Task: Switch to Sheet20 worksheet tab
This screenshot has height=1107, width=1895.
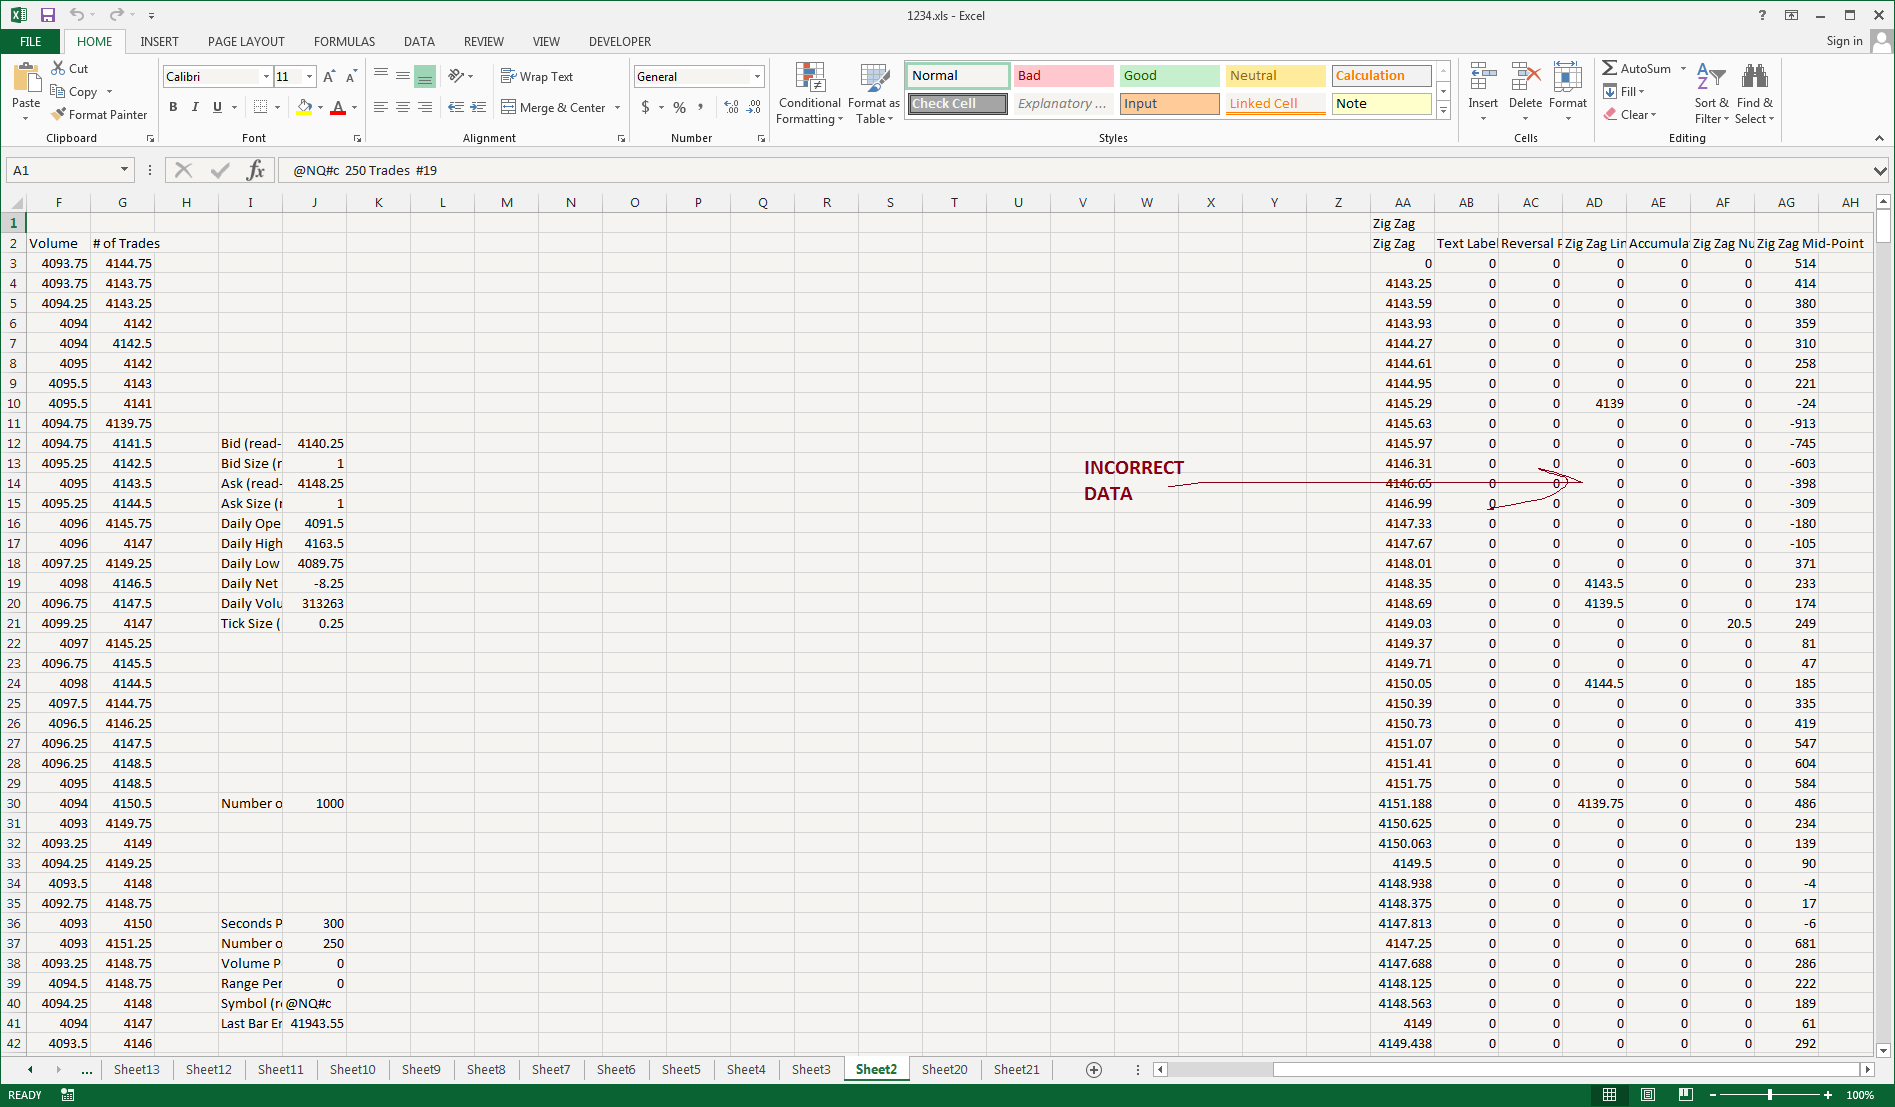Action: pyautogui.click(x=944, y=1069)
